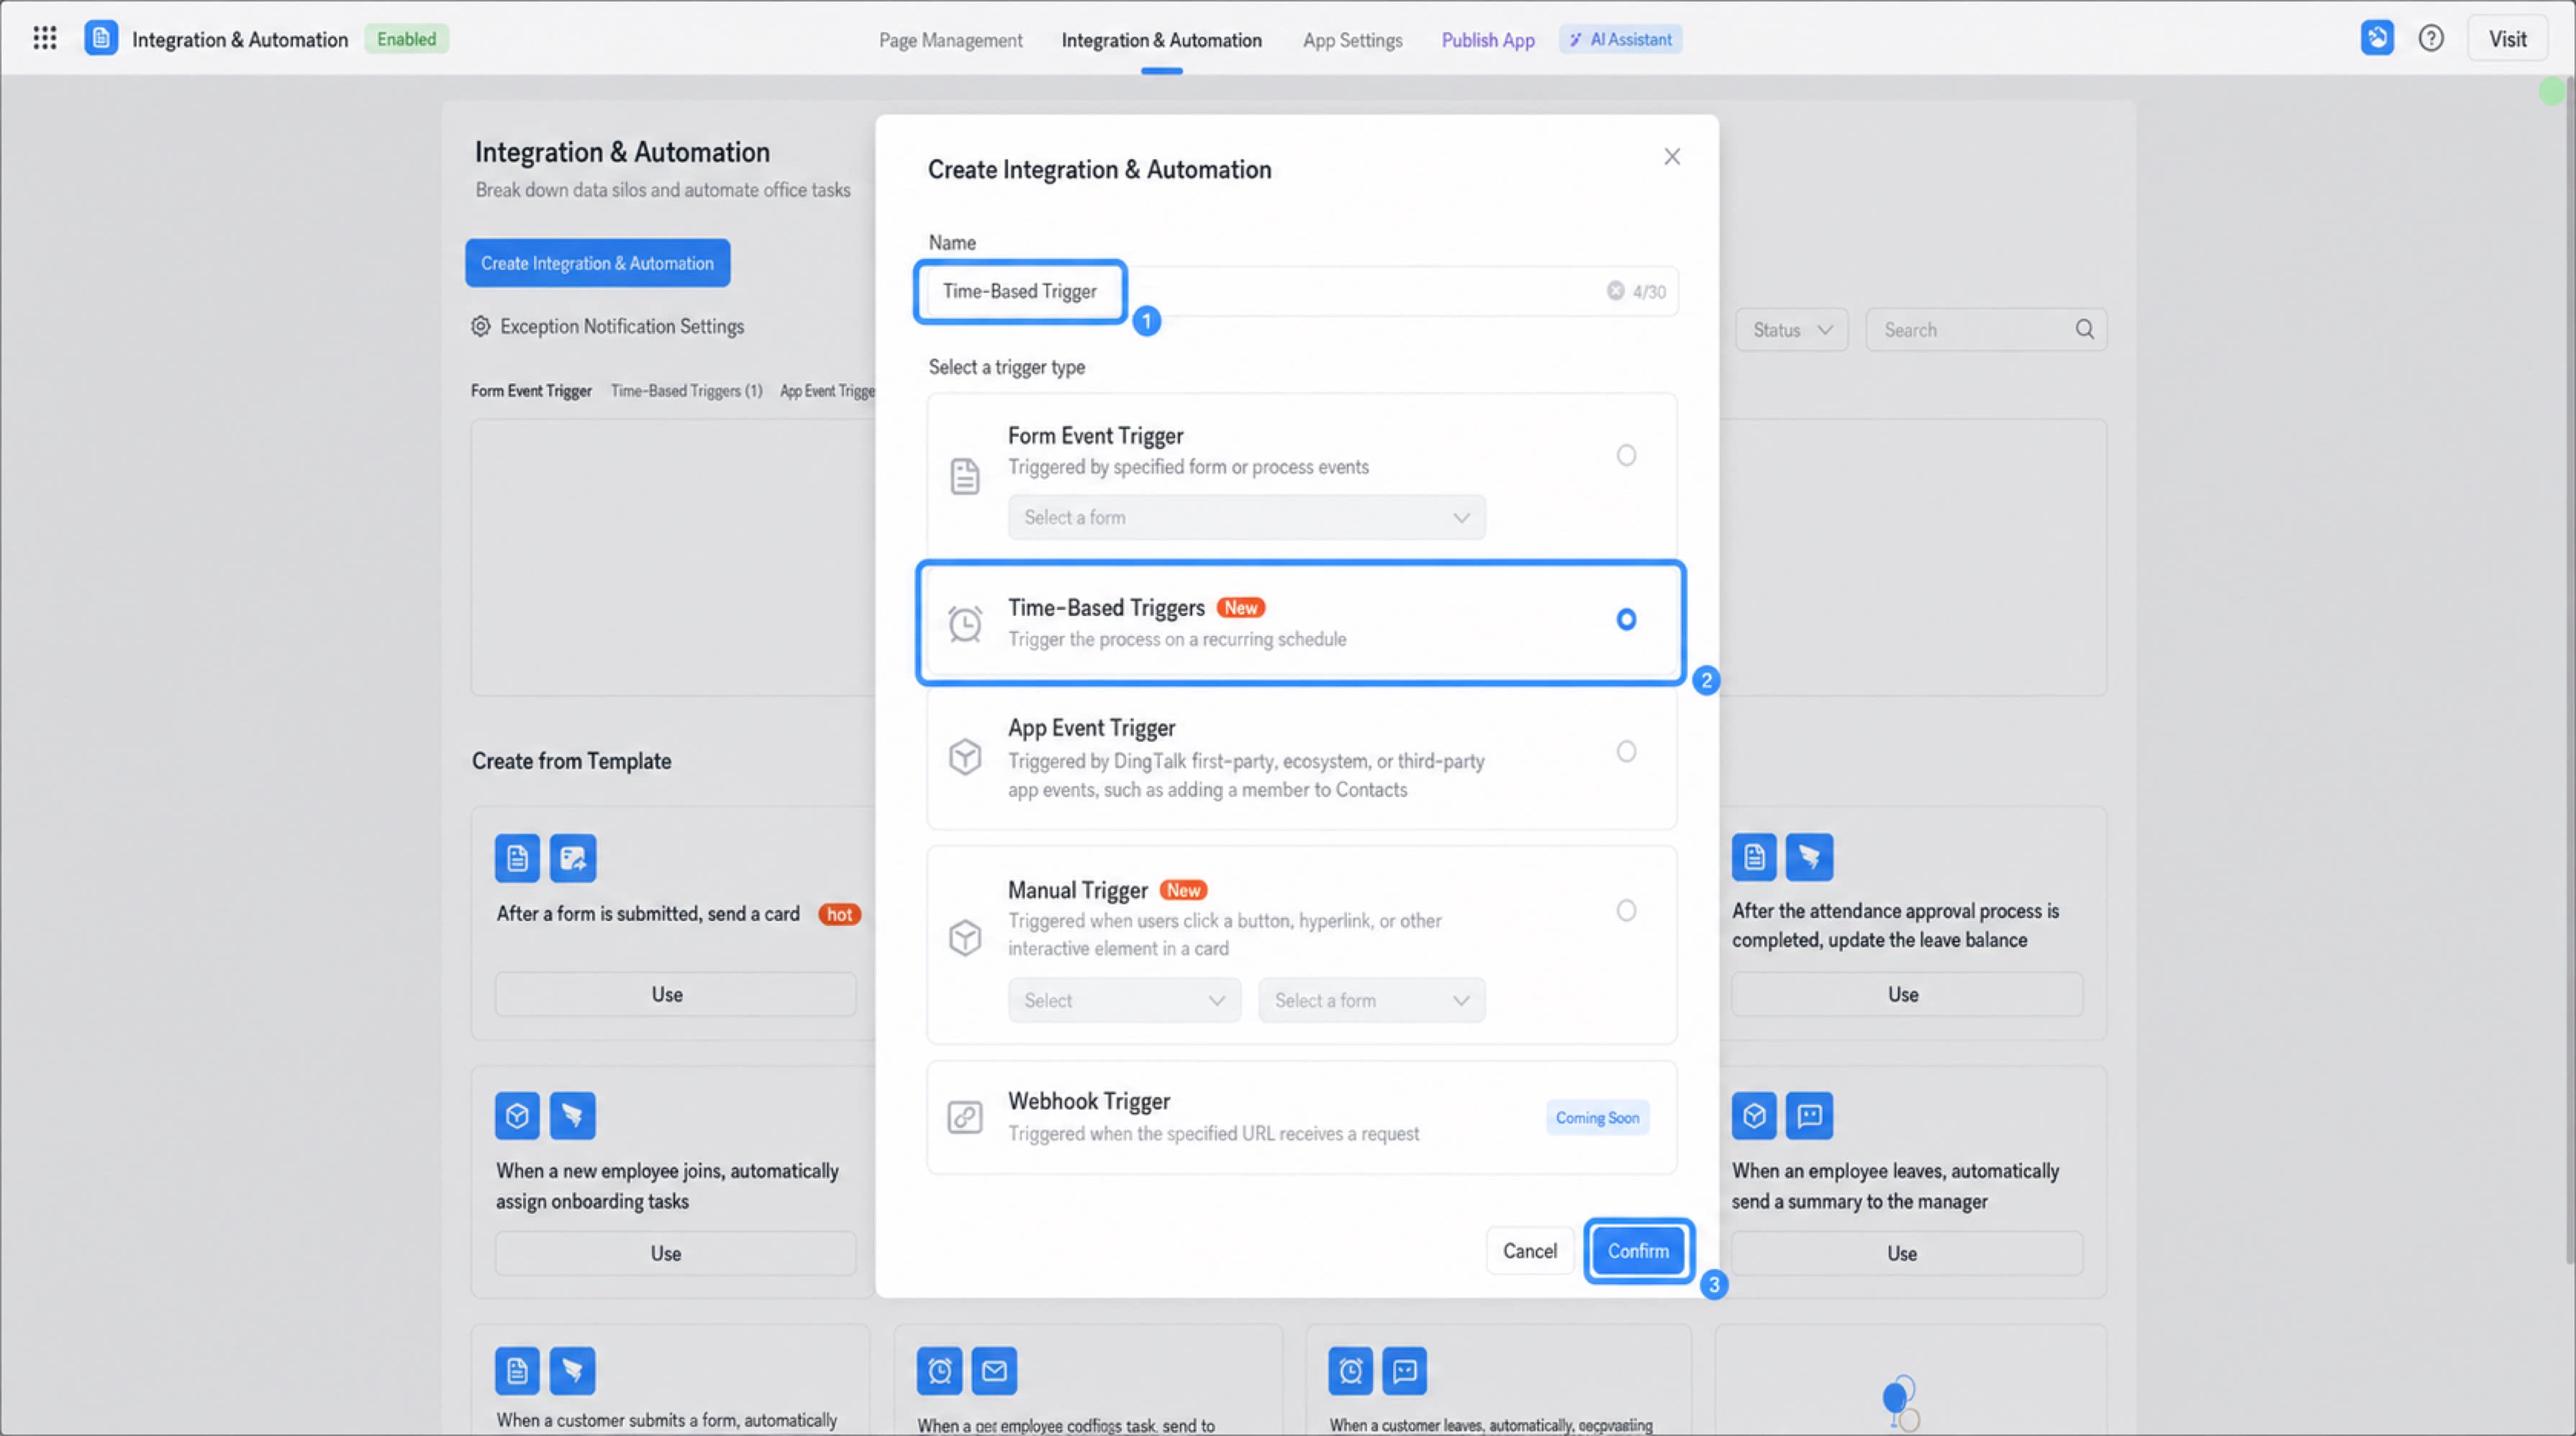The width and height of the screenshot is (2576, 1436).
Task: Confirm the new automation
Action: click(1638, 1251)
